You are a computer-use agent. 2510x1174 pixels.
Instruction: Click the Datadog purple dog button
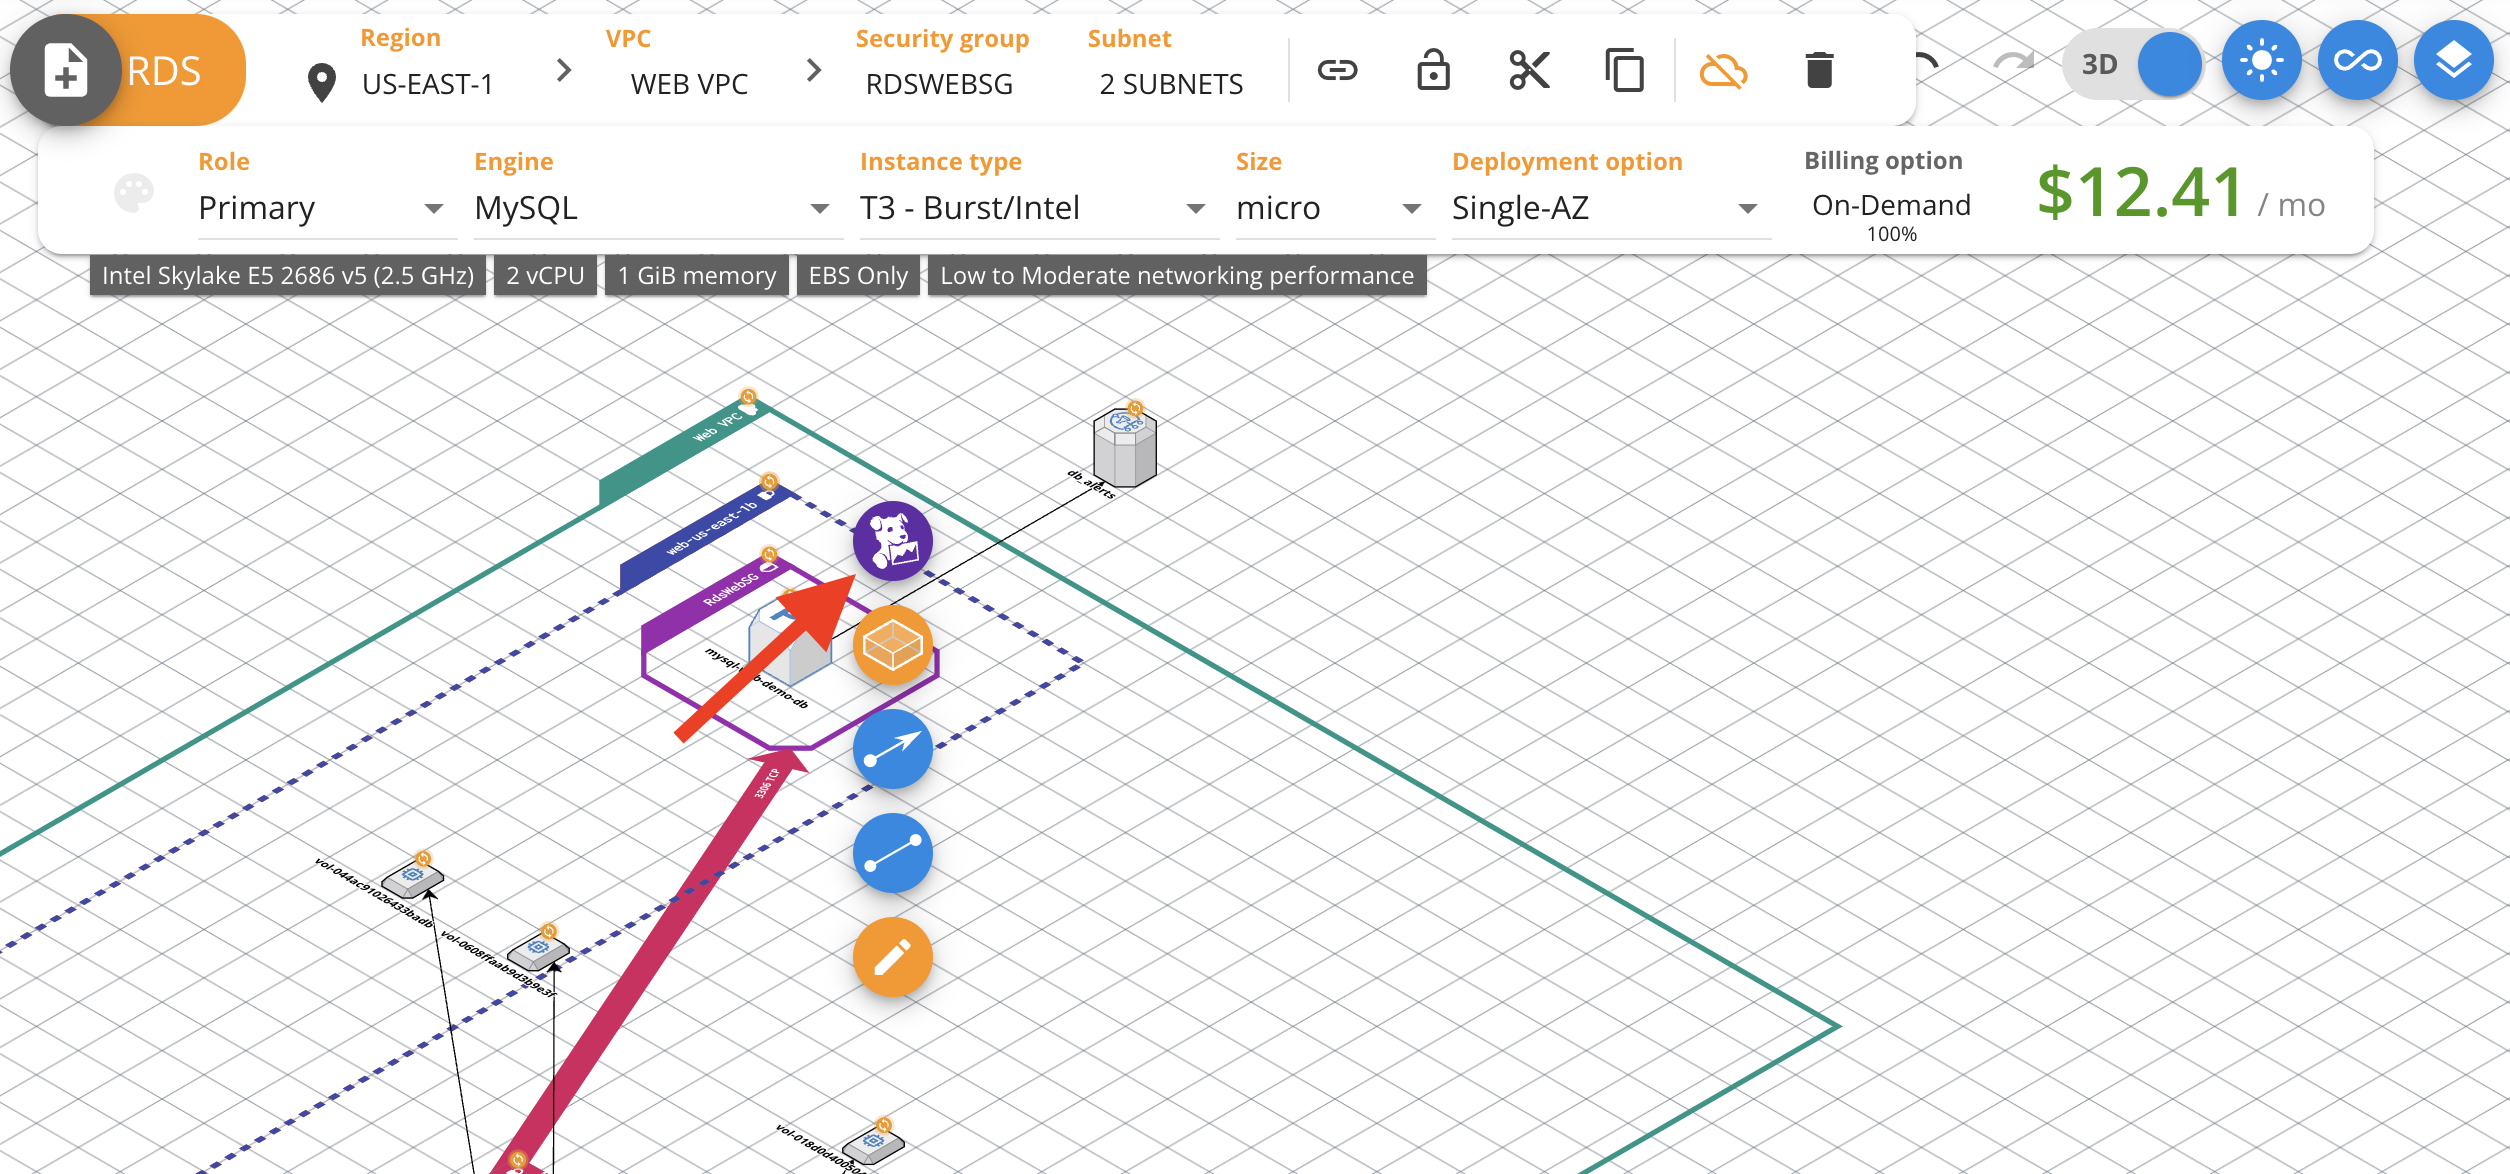click(x=892, y=541)
